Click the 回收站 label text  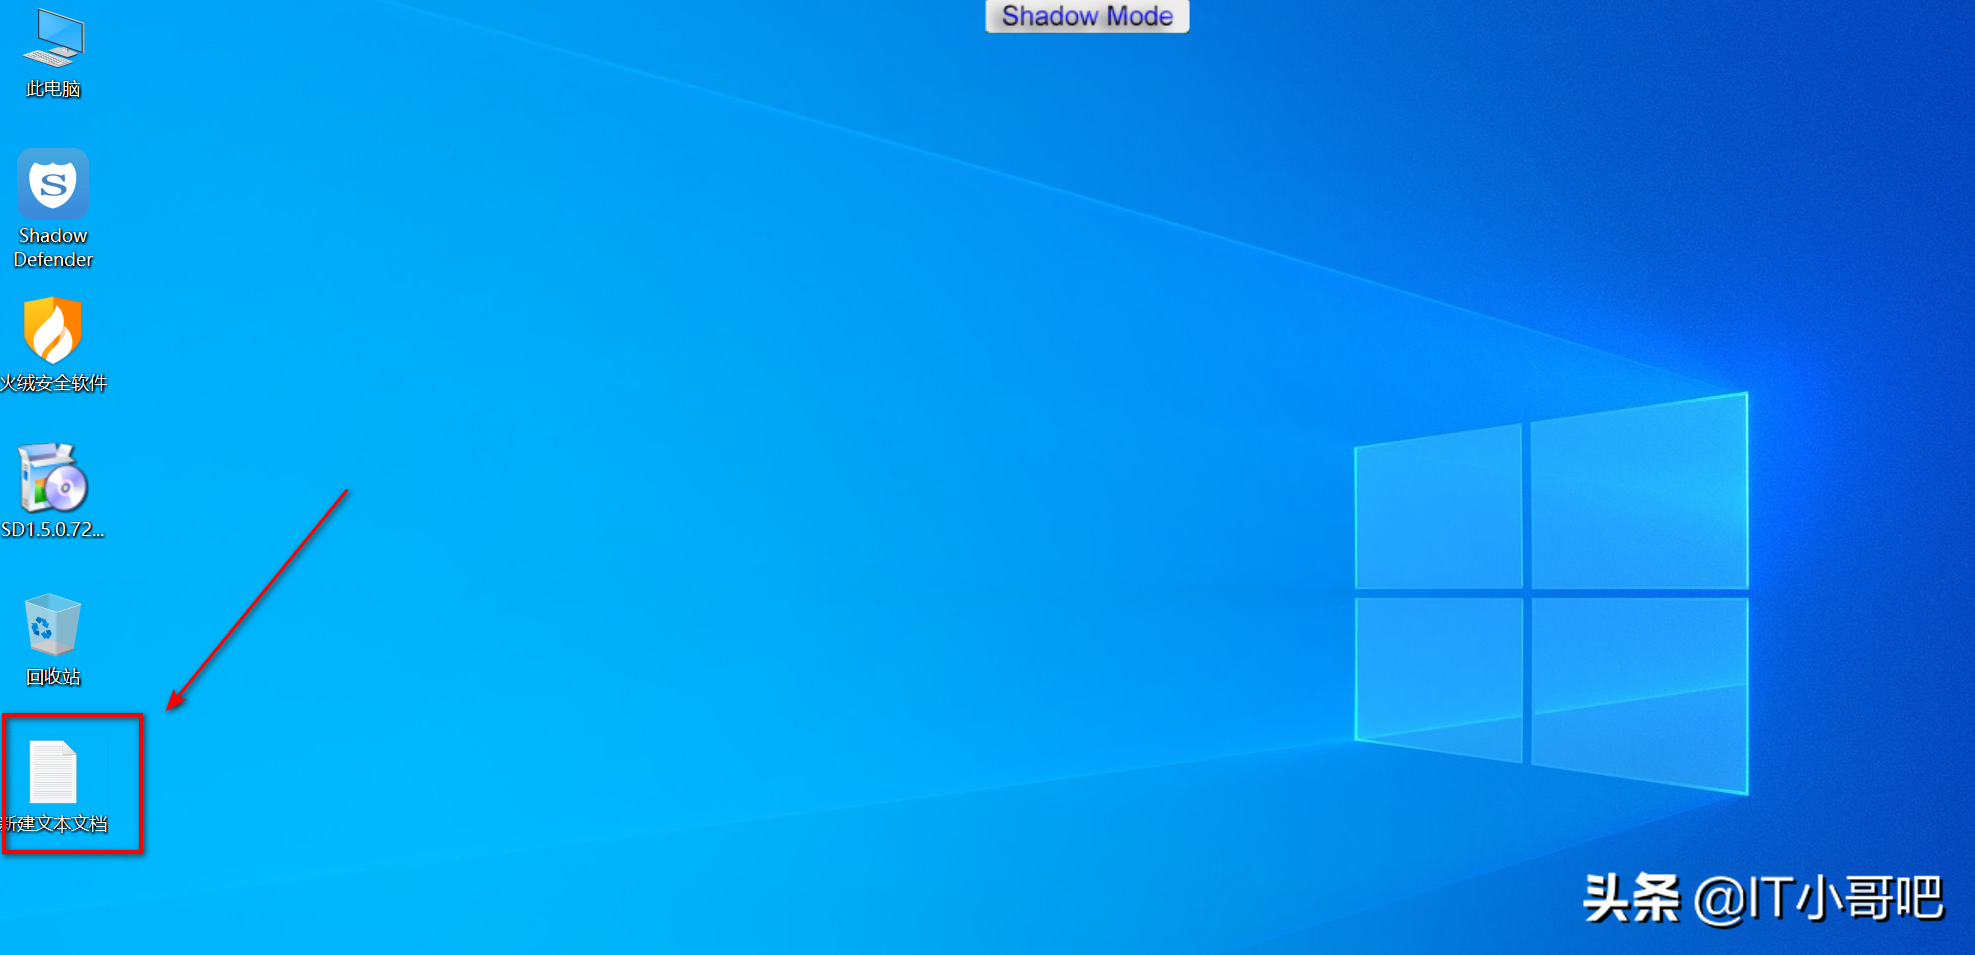tap(53, 677)
